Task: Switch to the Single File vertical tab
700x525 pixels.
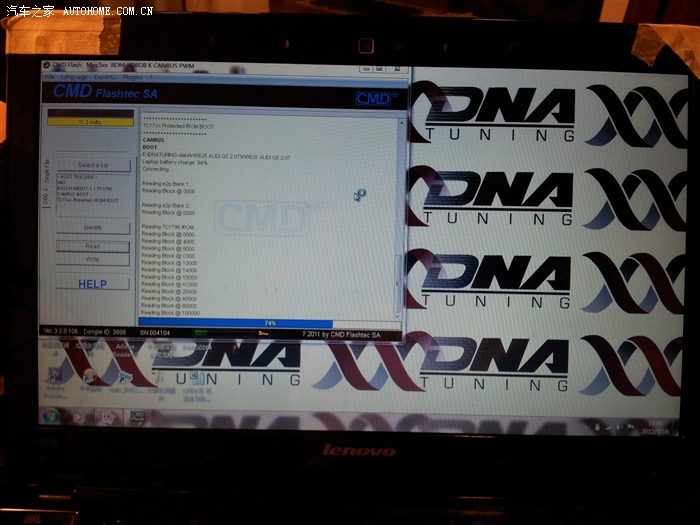Action: coord(46,171)
